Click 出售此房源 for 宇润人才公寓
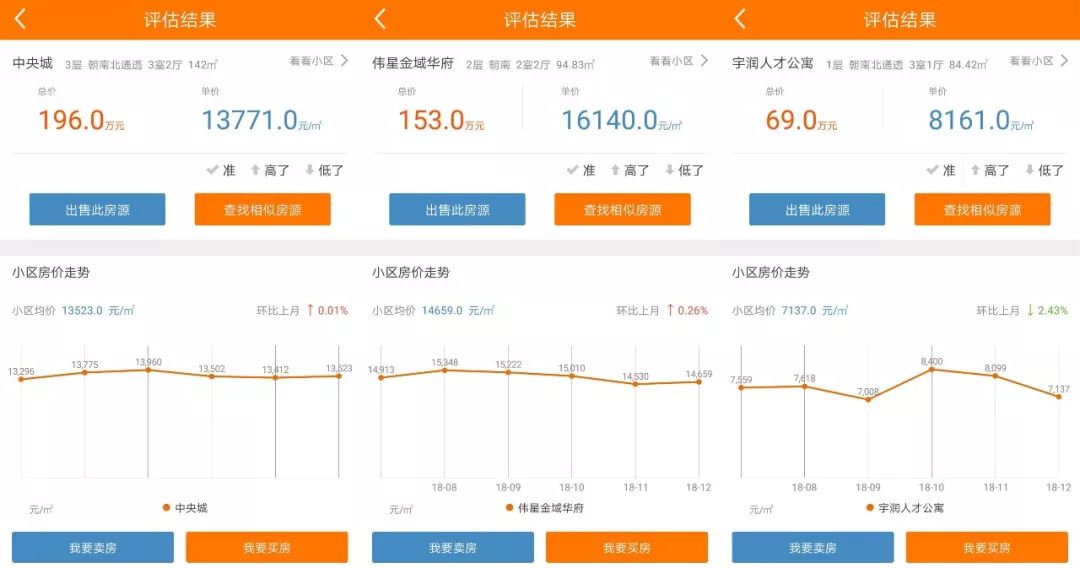 [x=817, y=209]
